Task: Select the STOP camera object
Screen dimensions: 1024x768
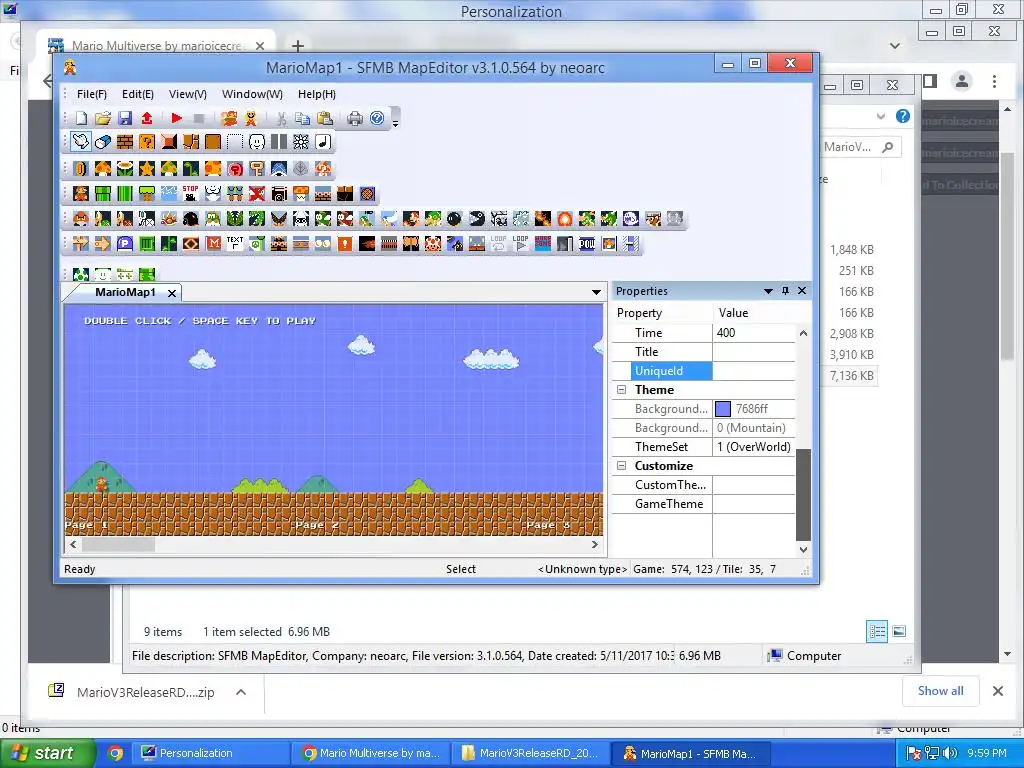Action: pos(191,194)
